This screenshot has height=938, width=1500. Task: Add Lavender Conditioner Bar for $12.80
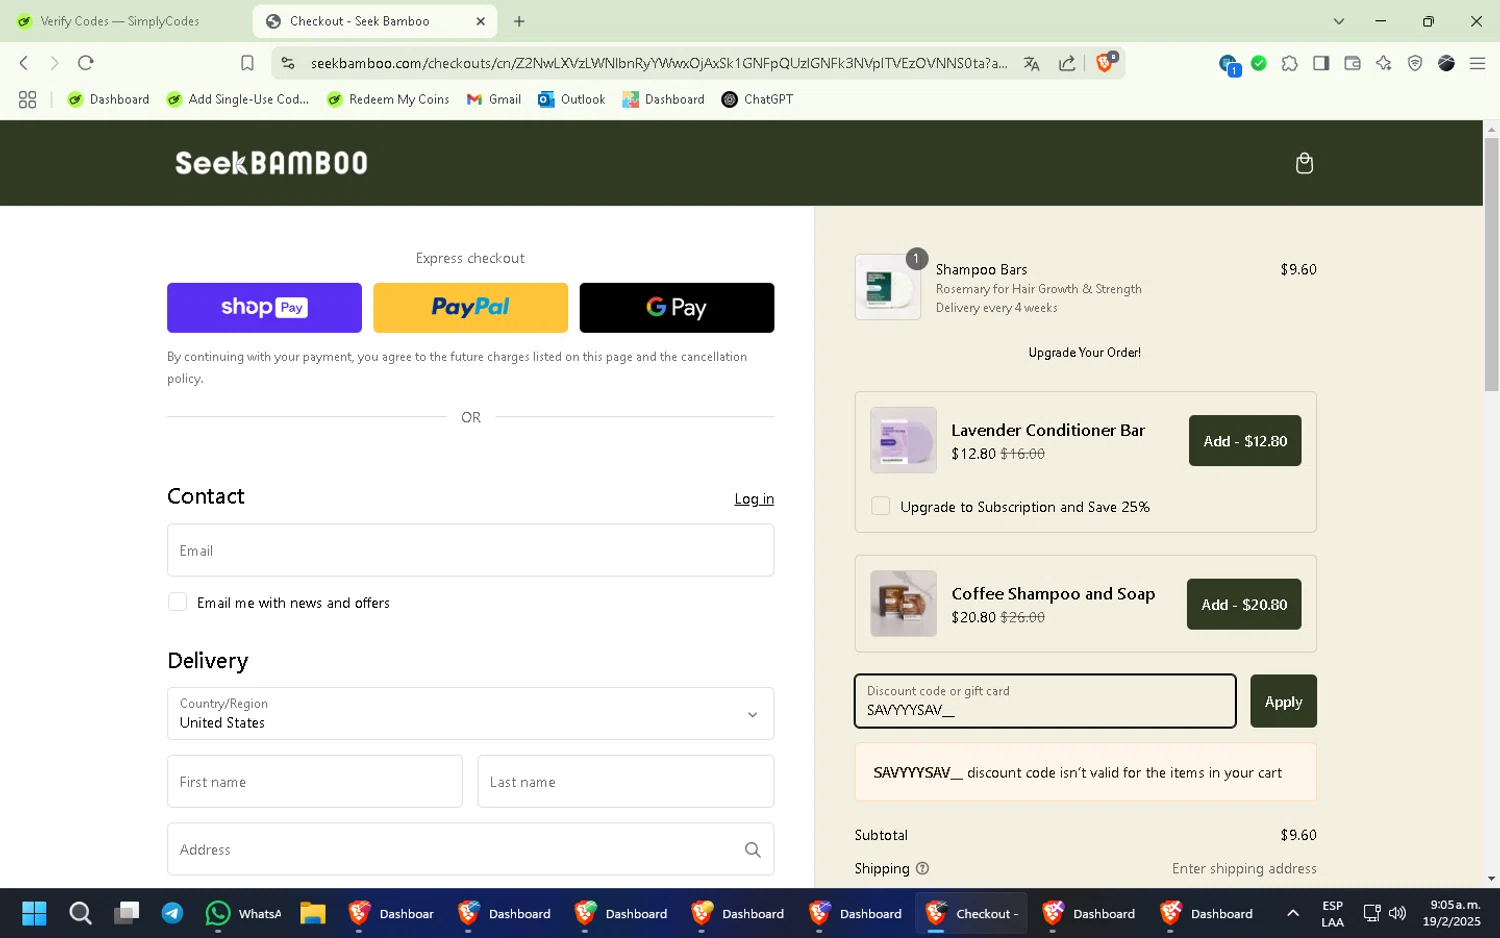point(1245,440)
